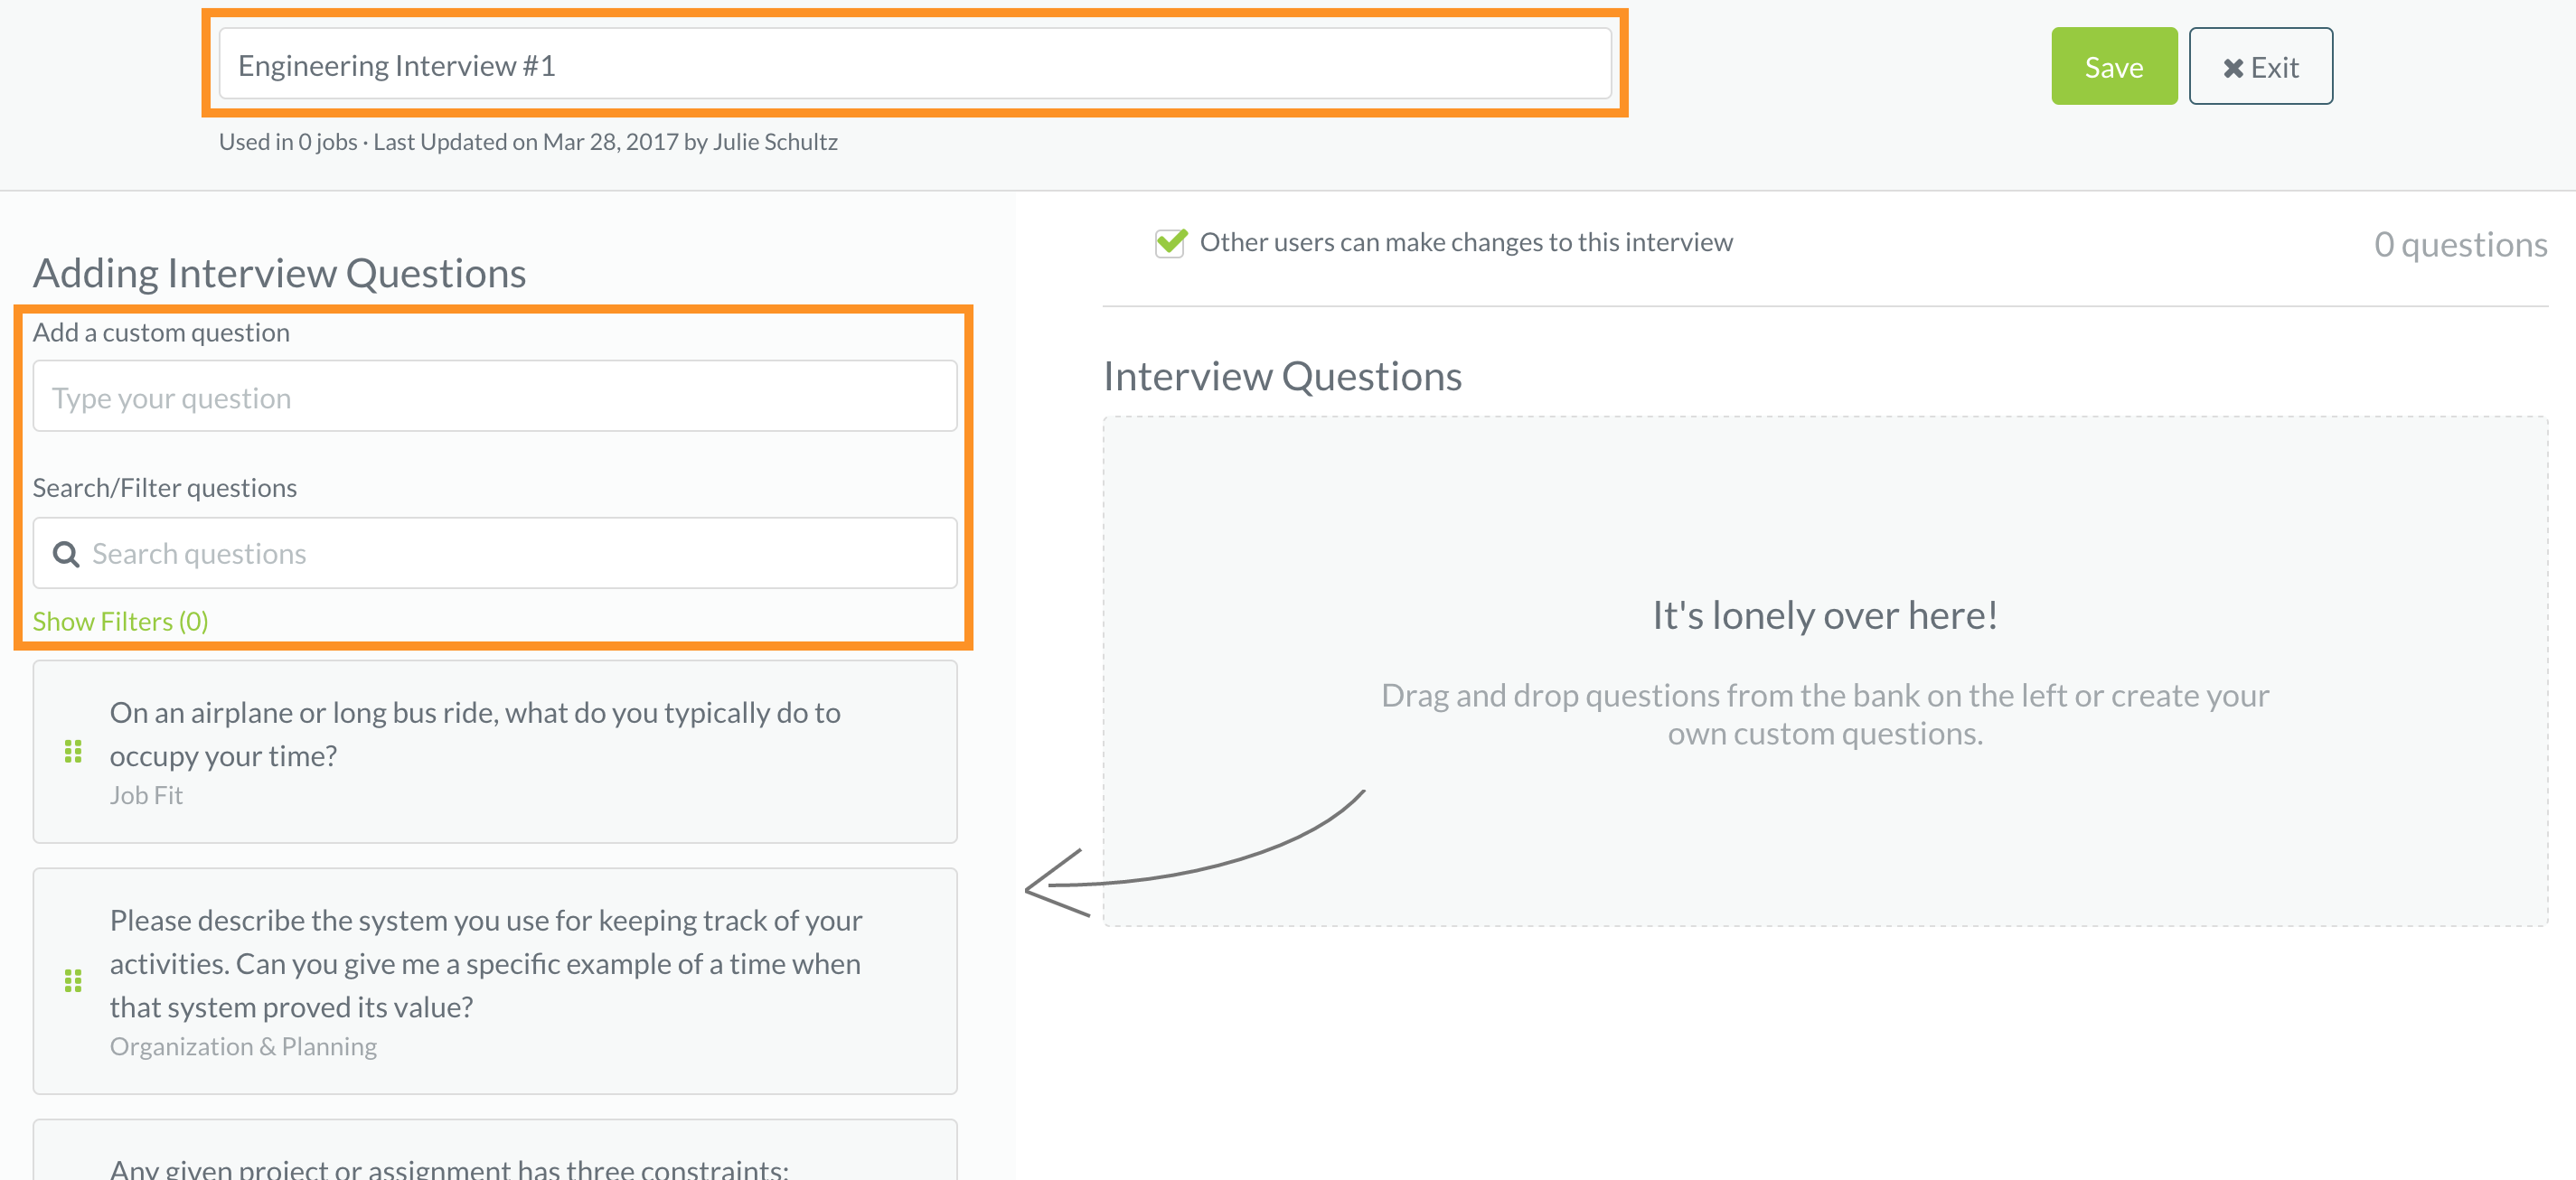2576x1180 pixels.
Task: Select the 'keeping track of your activities' question
Action: pyautogui.click(x=495, y=980)
